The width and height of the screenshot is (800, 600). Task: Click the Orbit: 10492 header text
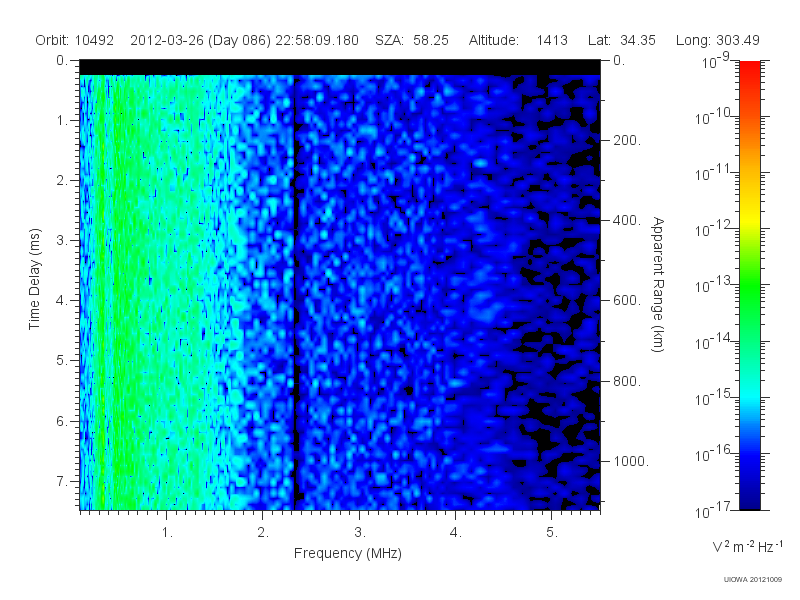(x=74, y=40)
